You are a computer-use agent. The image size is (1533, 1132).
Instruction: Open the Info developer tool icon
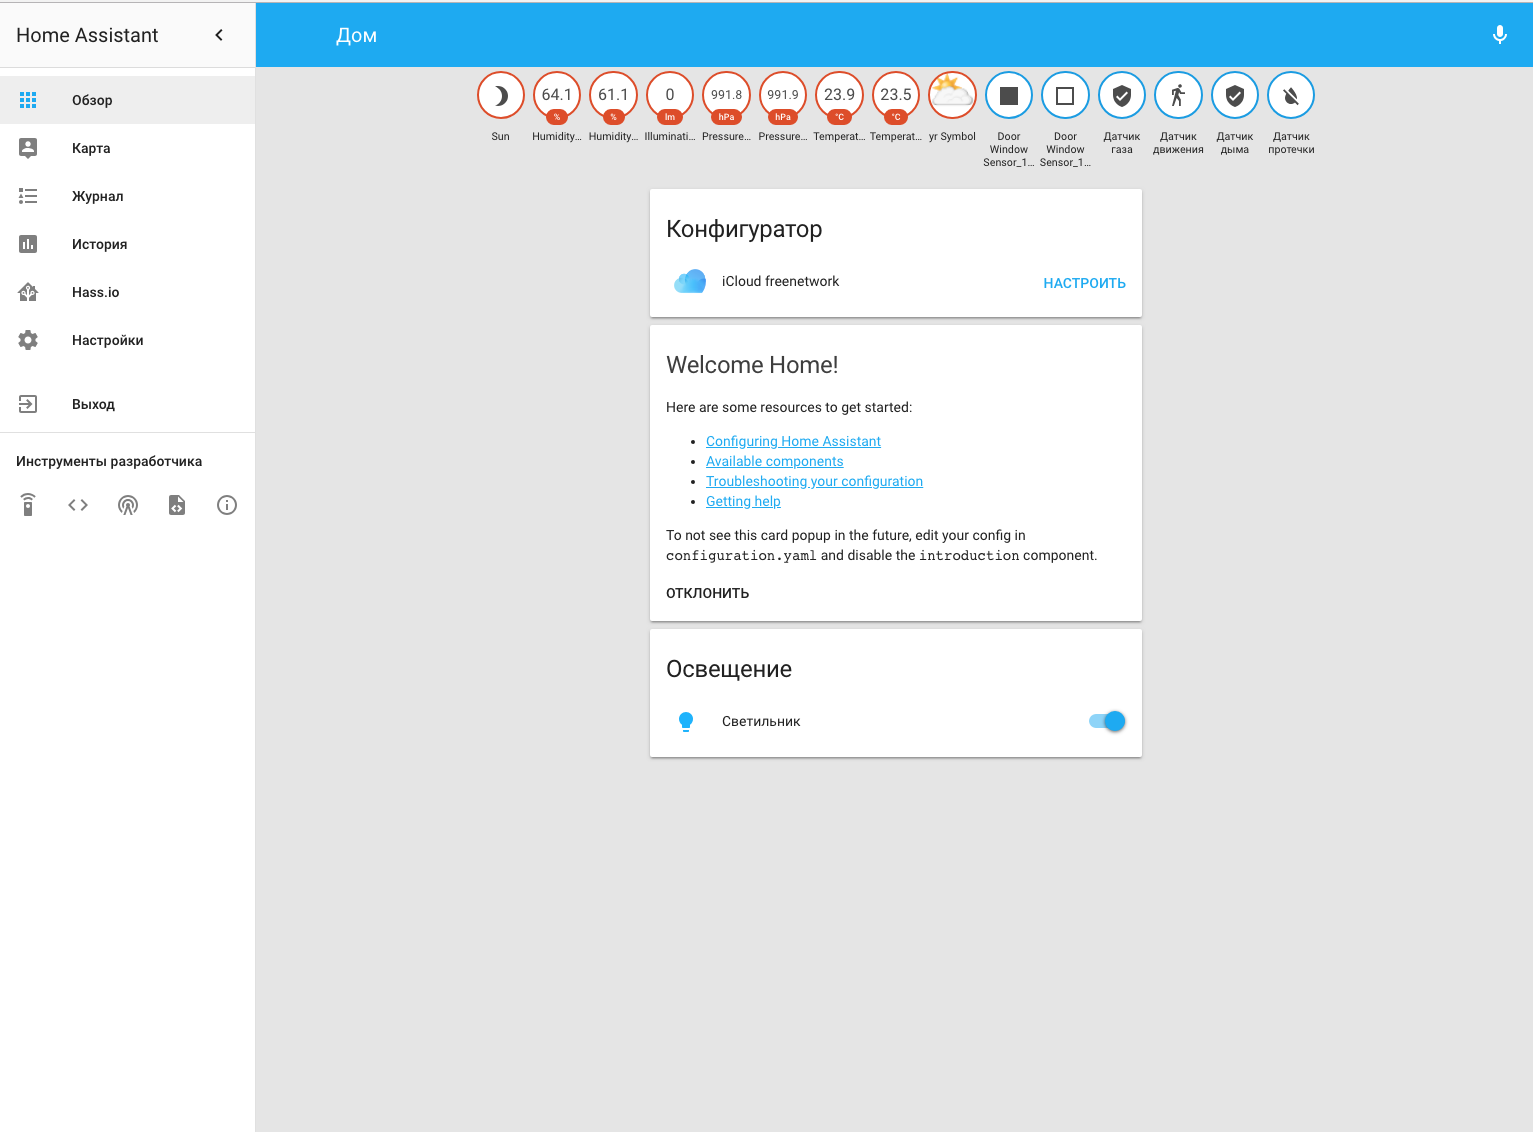(227, 505)
